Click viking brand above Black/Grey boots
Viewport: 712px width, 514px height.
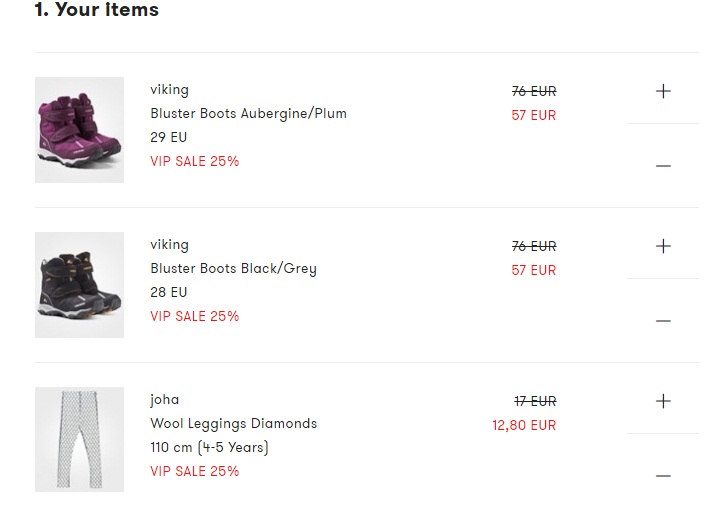coord(169,244)
